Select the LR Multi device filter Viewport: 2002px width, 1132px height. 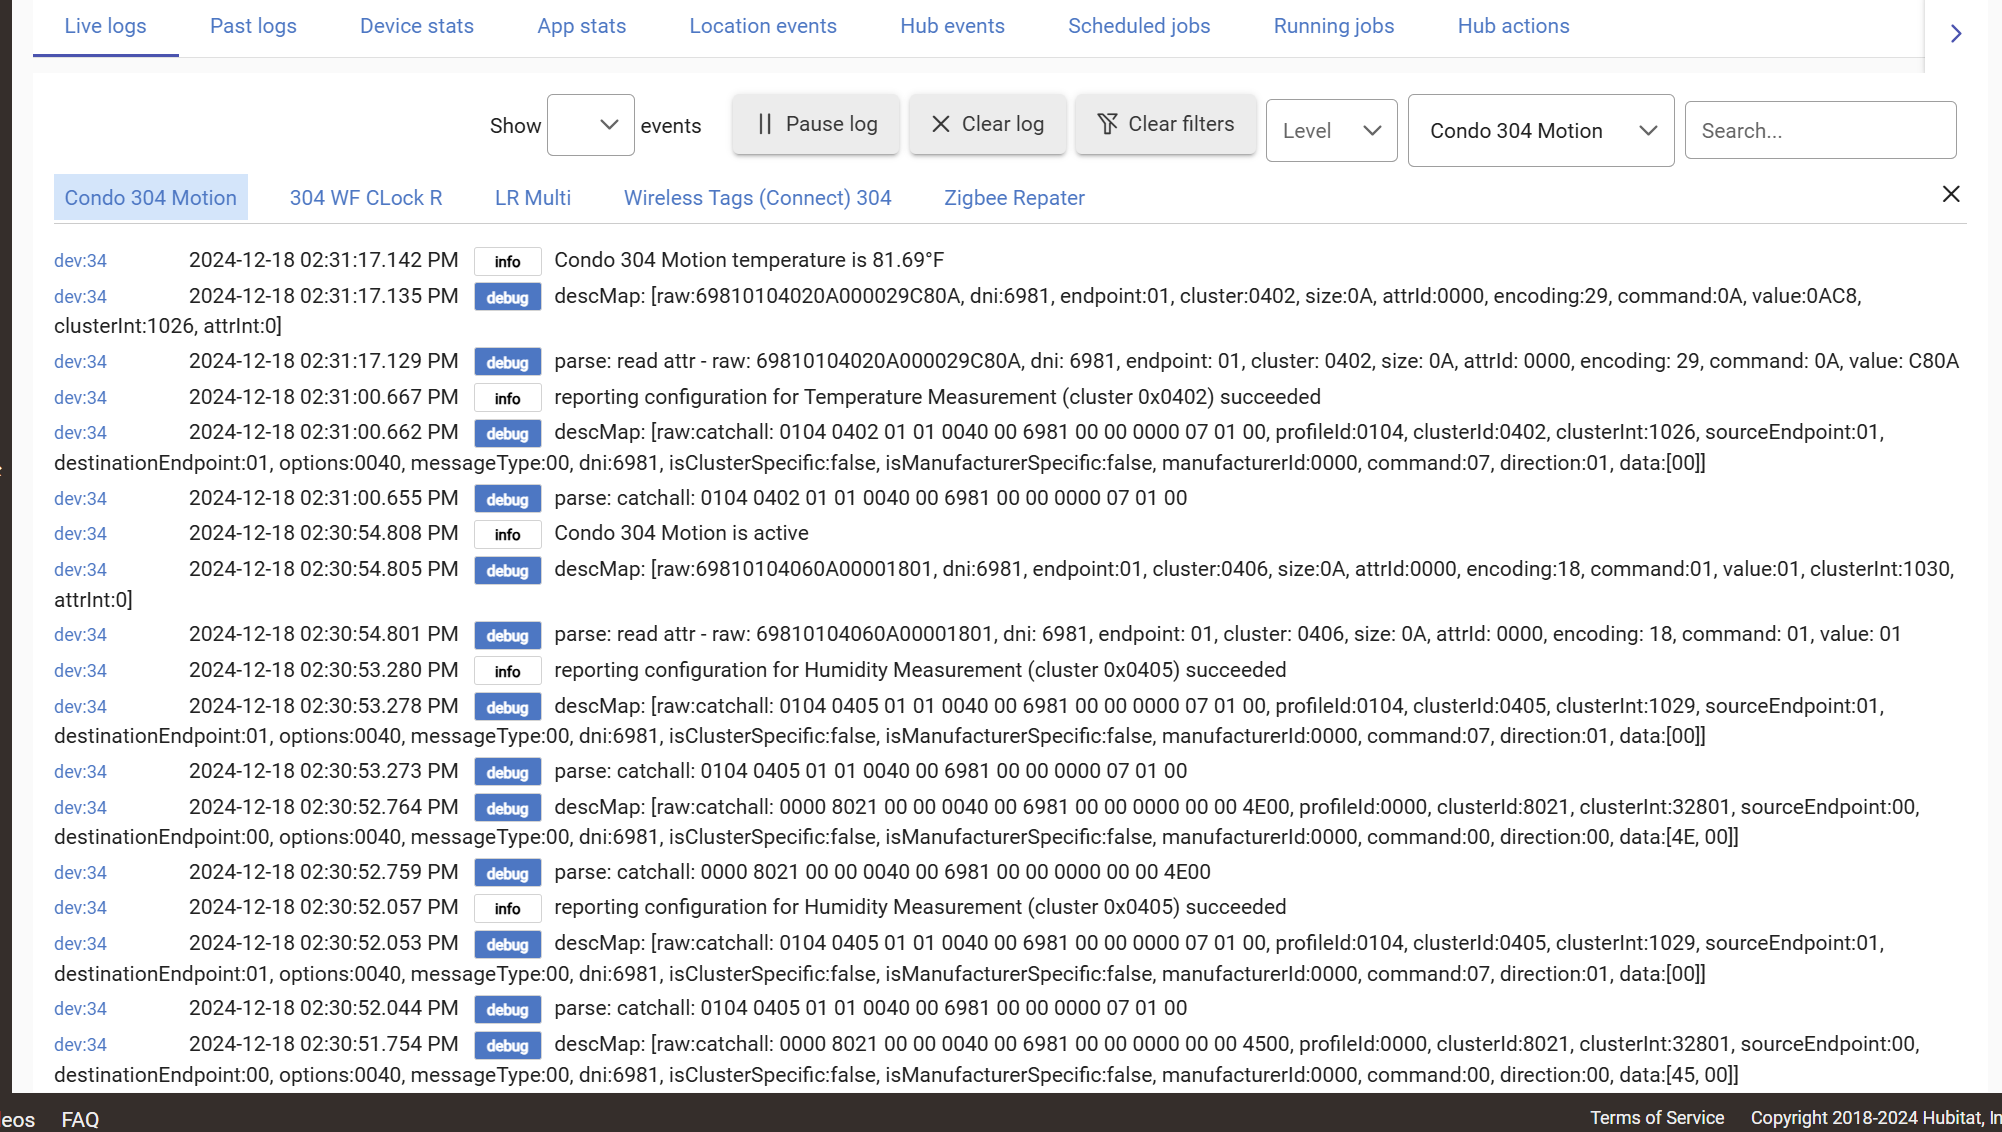[532, 198]
